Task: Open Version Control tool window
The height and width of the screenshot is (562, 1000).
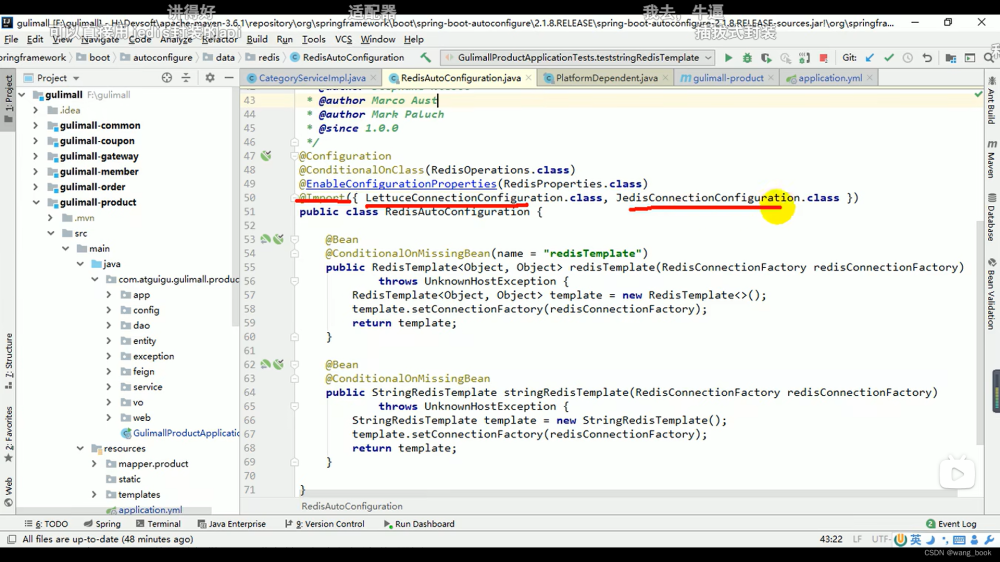Action: click(x=325, y=524)
